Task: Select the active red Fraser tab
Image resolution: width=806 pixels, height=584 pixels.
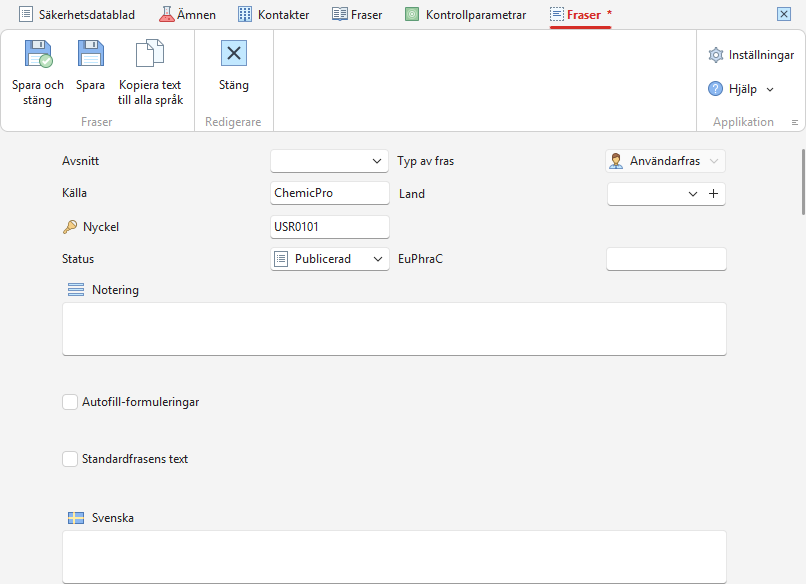Action: click(x=580, y=14)
